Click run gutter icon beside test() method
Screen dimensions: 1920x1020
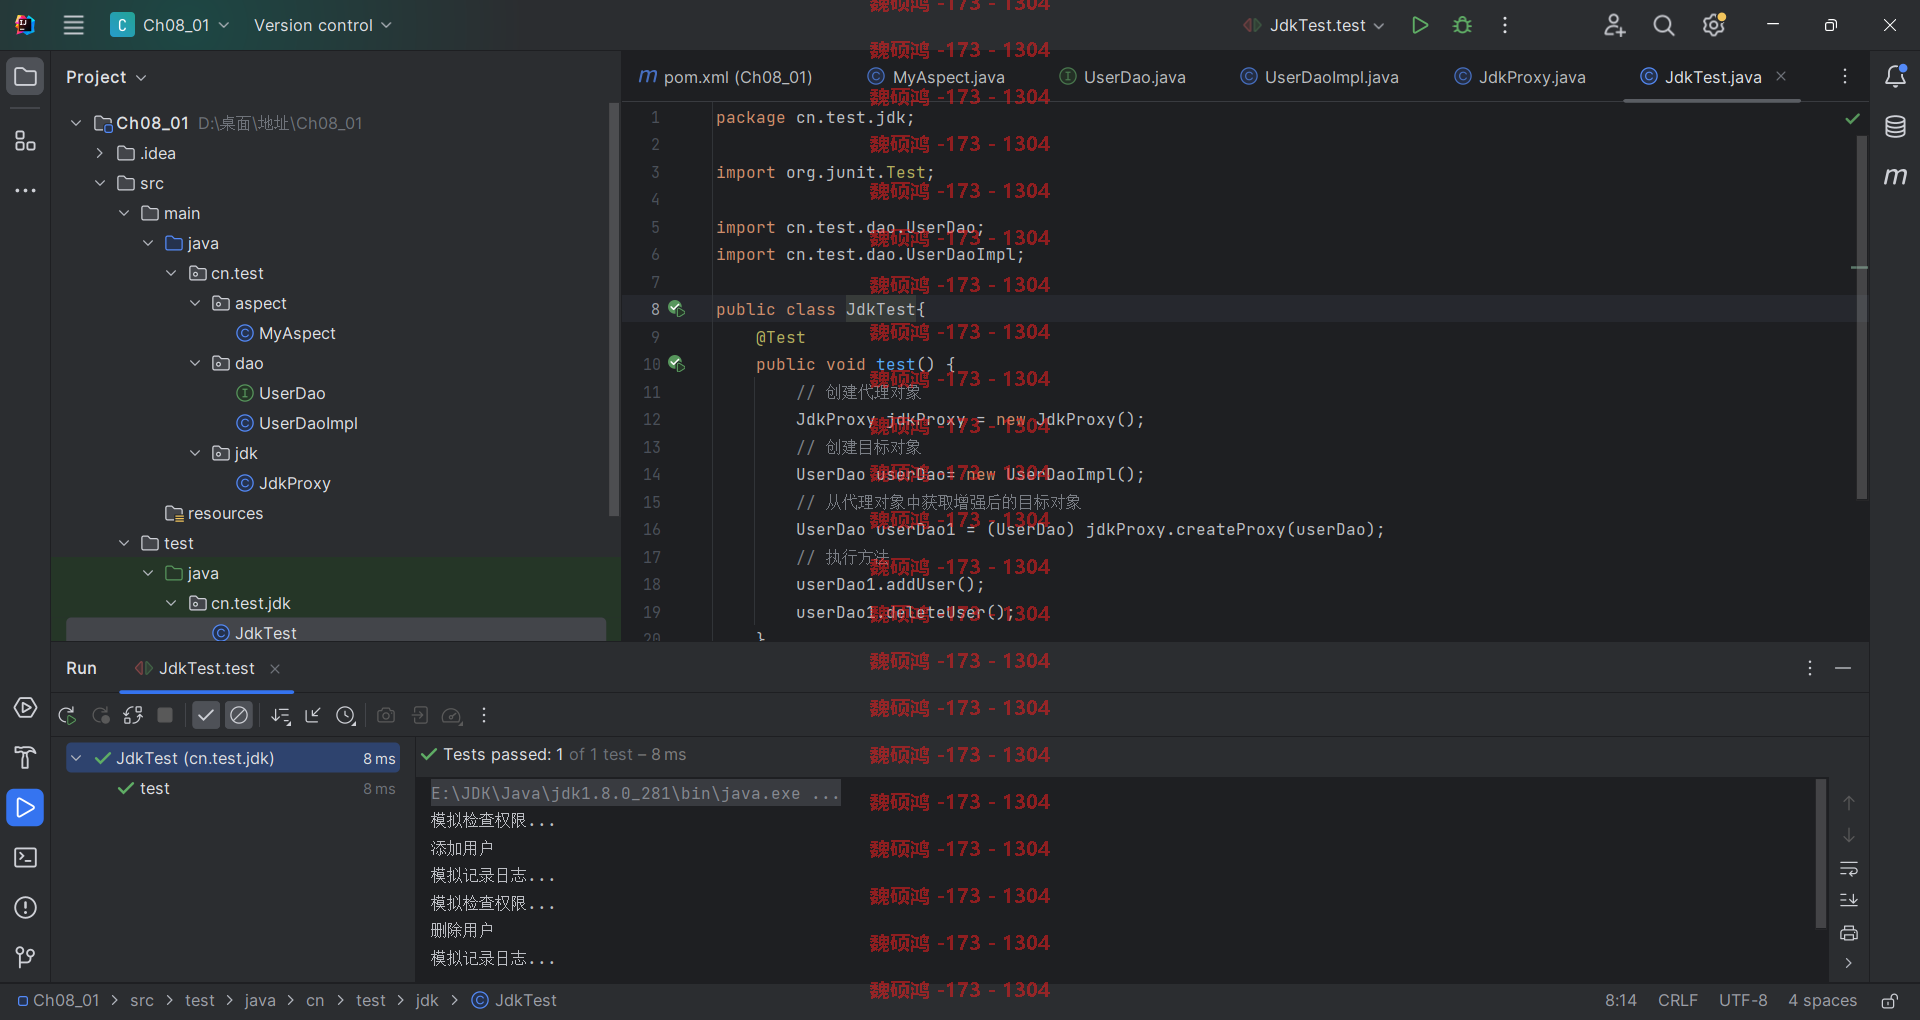(x=677, y=364)
